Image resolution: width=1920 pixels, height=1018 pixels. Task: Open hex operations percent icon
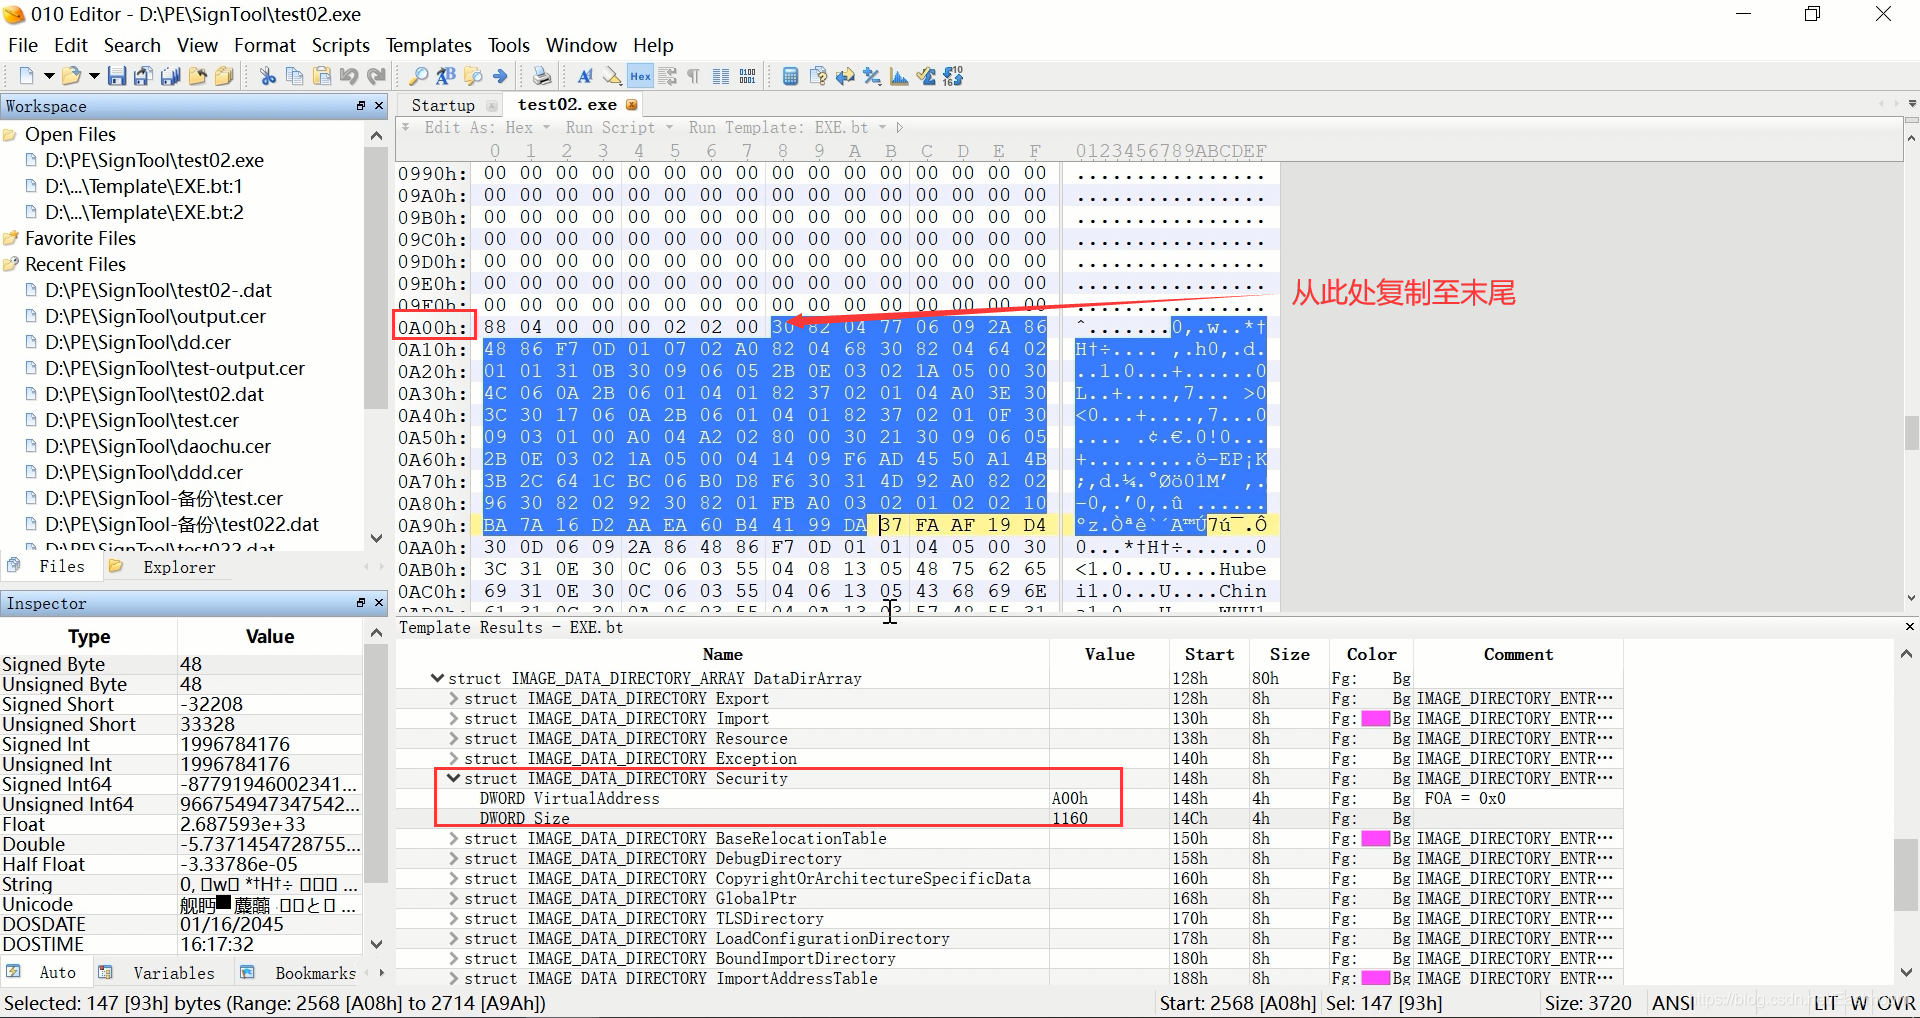(x=872, y=76)
